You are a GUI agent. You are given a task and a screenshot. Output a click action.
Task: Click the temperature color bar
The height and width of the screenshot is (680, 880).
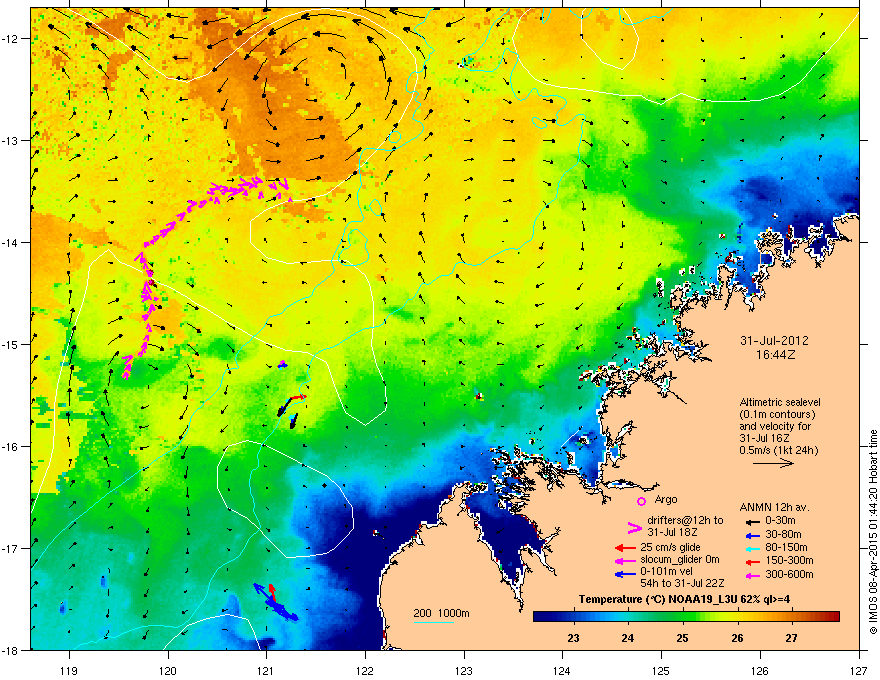pyautogui.click(x=686, y=617)
